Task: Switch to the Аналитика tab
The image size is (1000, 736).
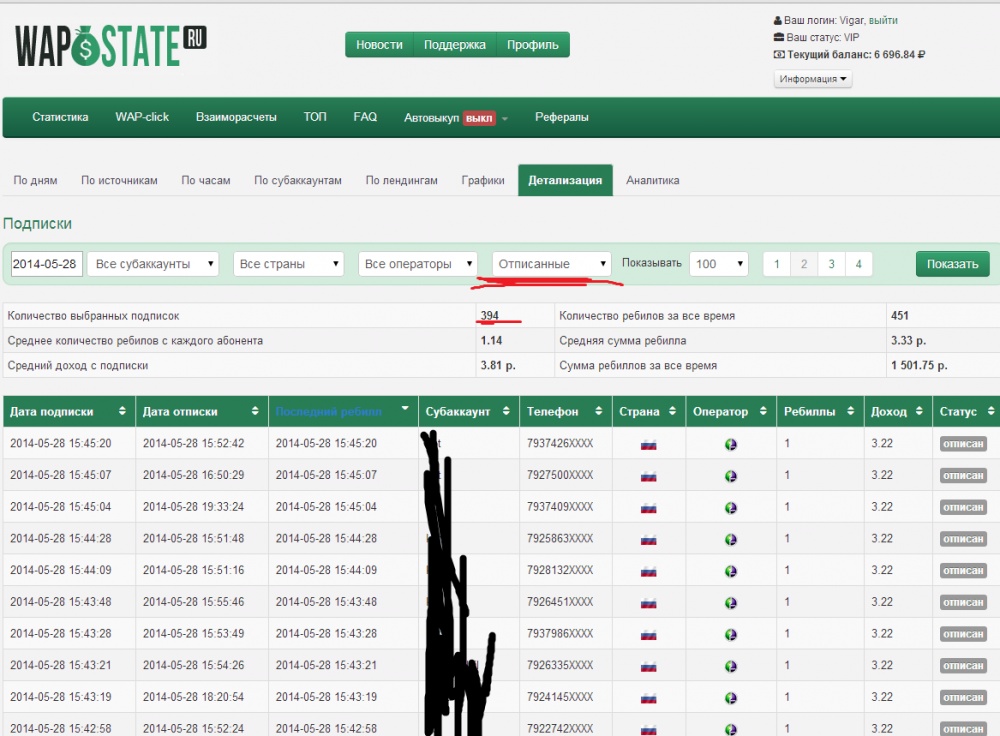Action: (652, 180)
